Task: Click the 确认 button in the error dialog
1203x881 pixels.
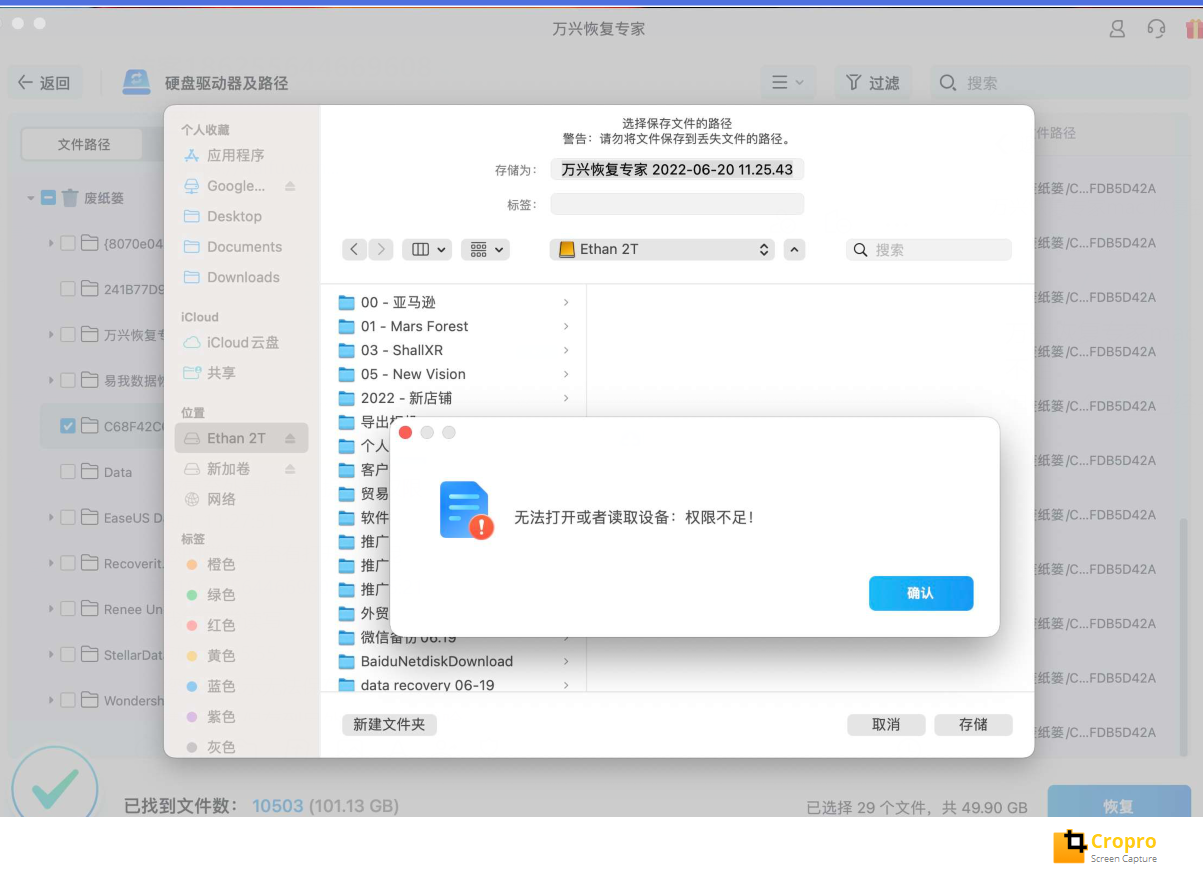Action: click(x=921, y=593)
